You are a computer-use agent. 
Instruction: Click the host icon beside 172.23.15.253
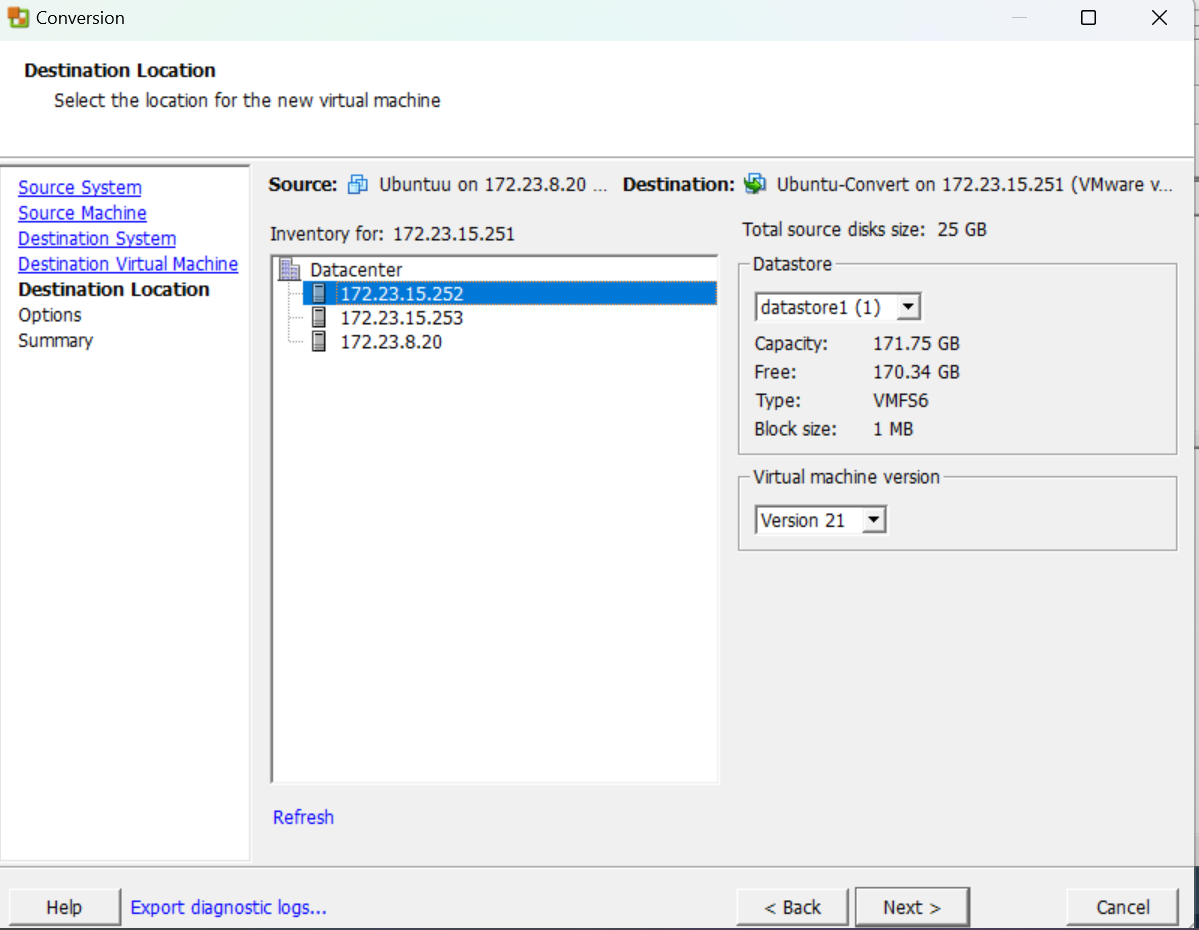coord(320,317)
